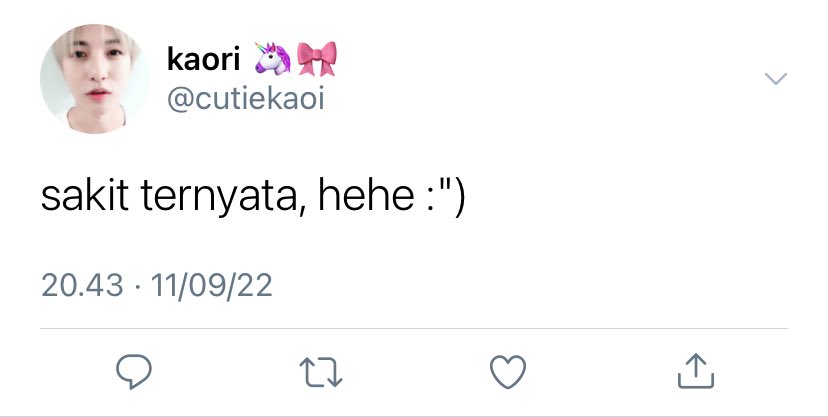Click the display name kaori
828x417 pixels.
click(x=203, y=59)
